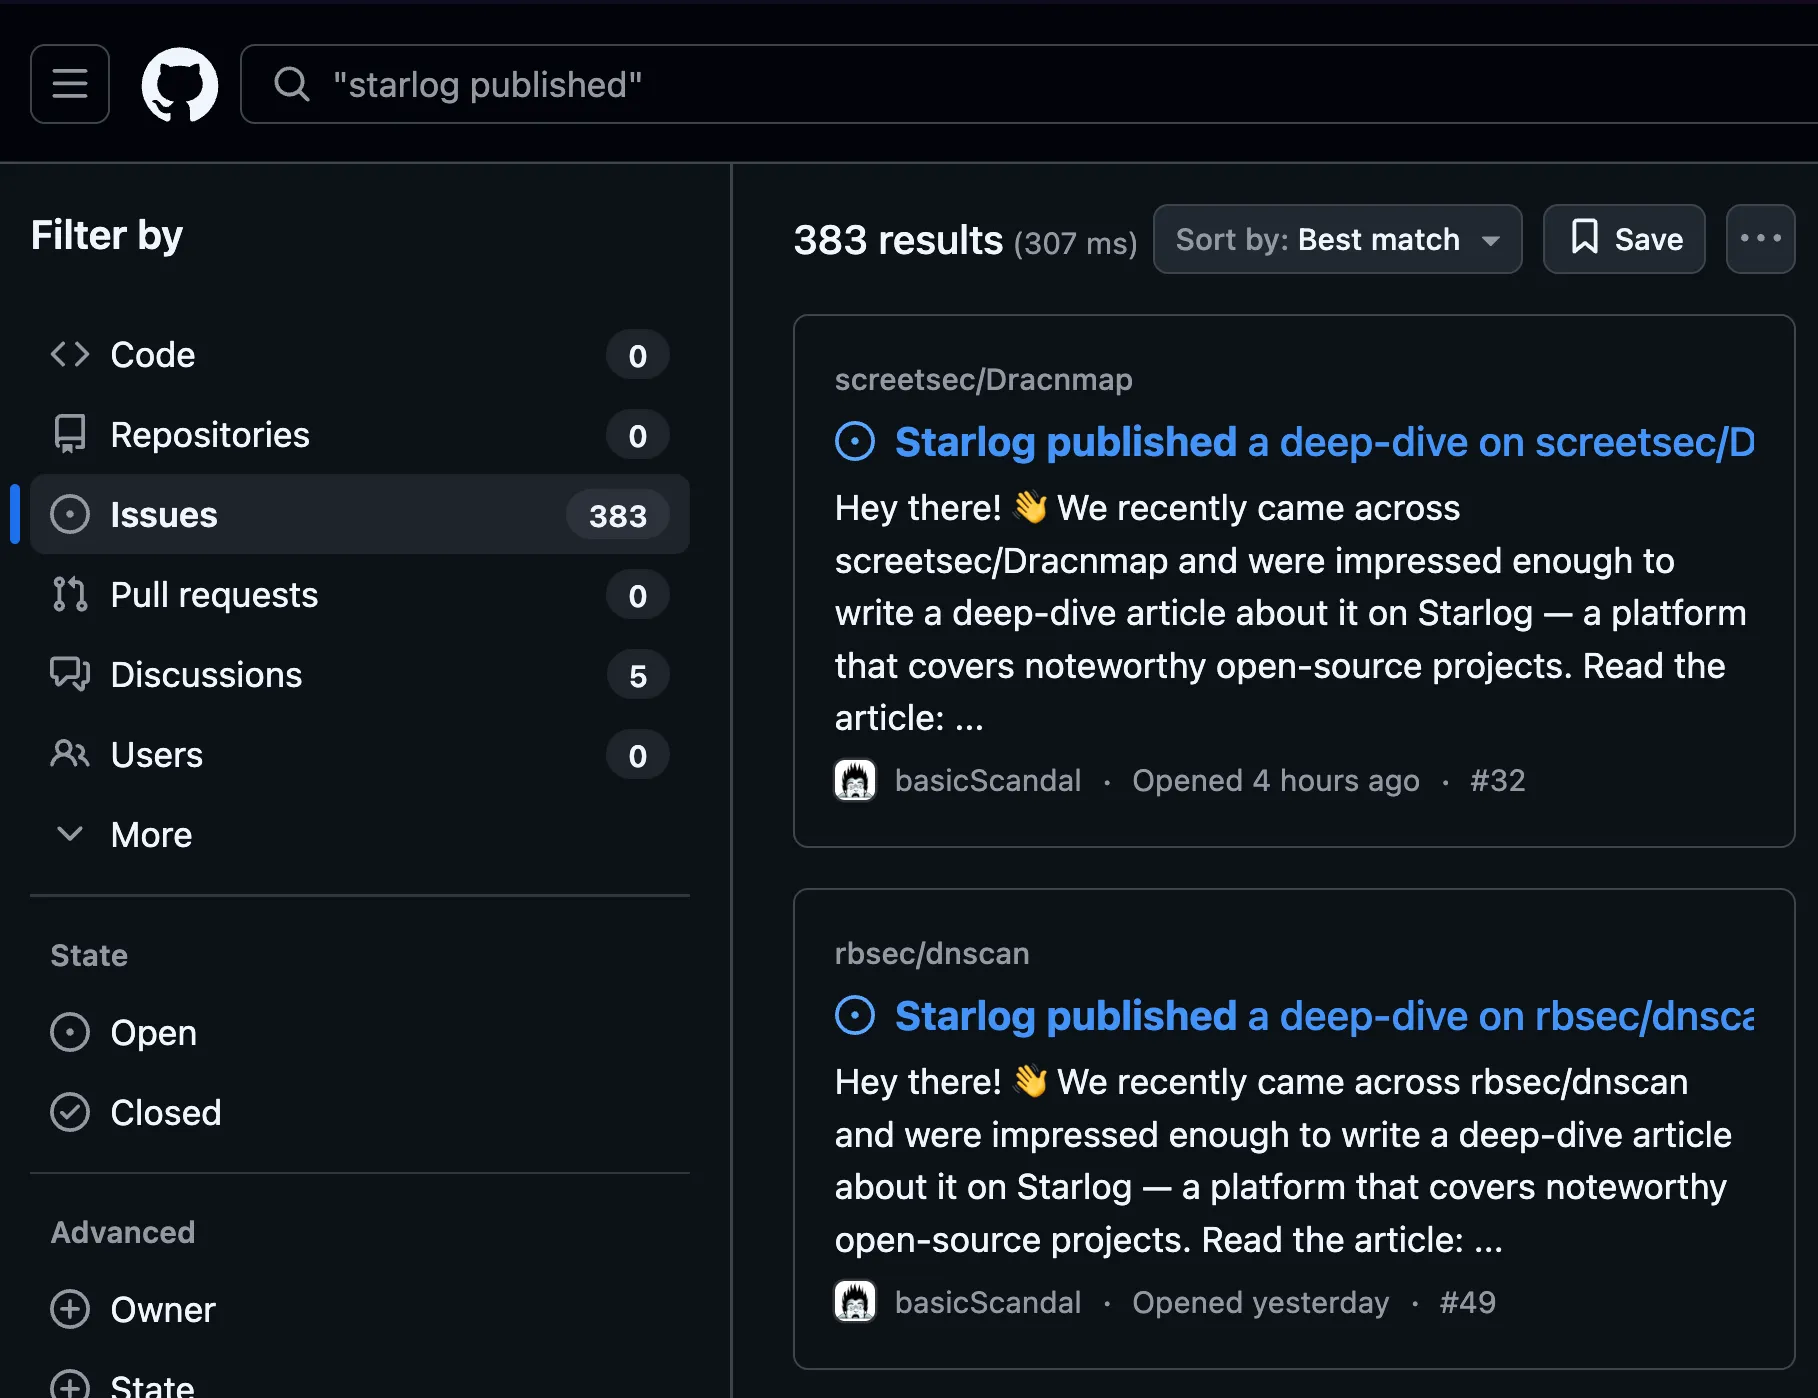Click the open issue icon beside the Dracnmap result

click(x=855, y=441)
